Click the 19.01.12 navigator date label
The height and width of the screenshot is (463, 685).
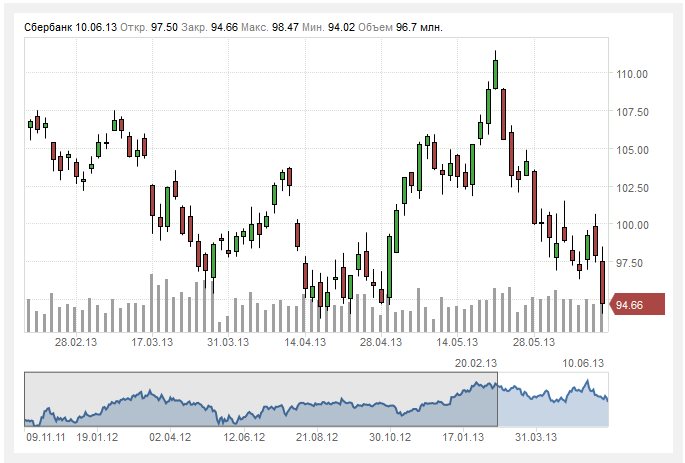[97, 437]
